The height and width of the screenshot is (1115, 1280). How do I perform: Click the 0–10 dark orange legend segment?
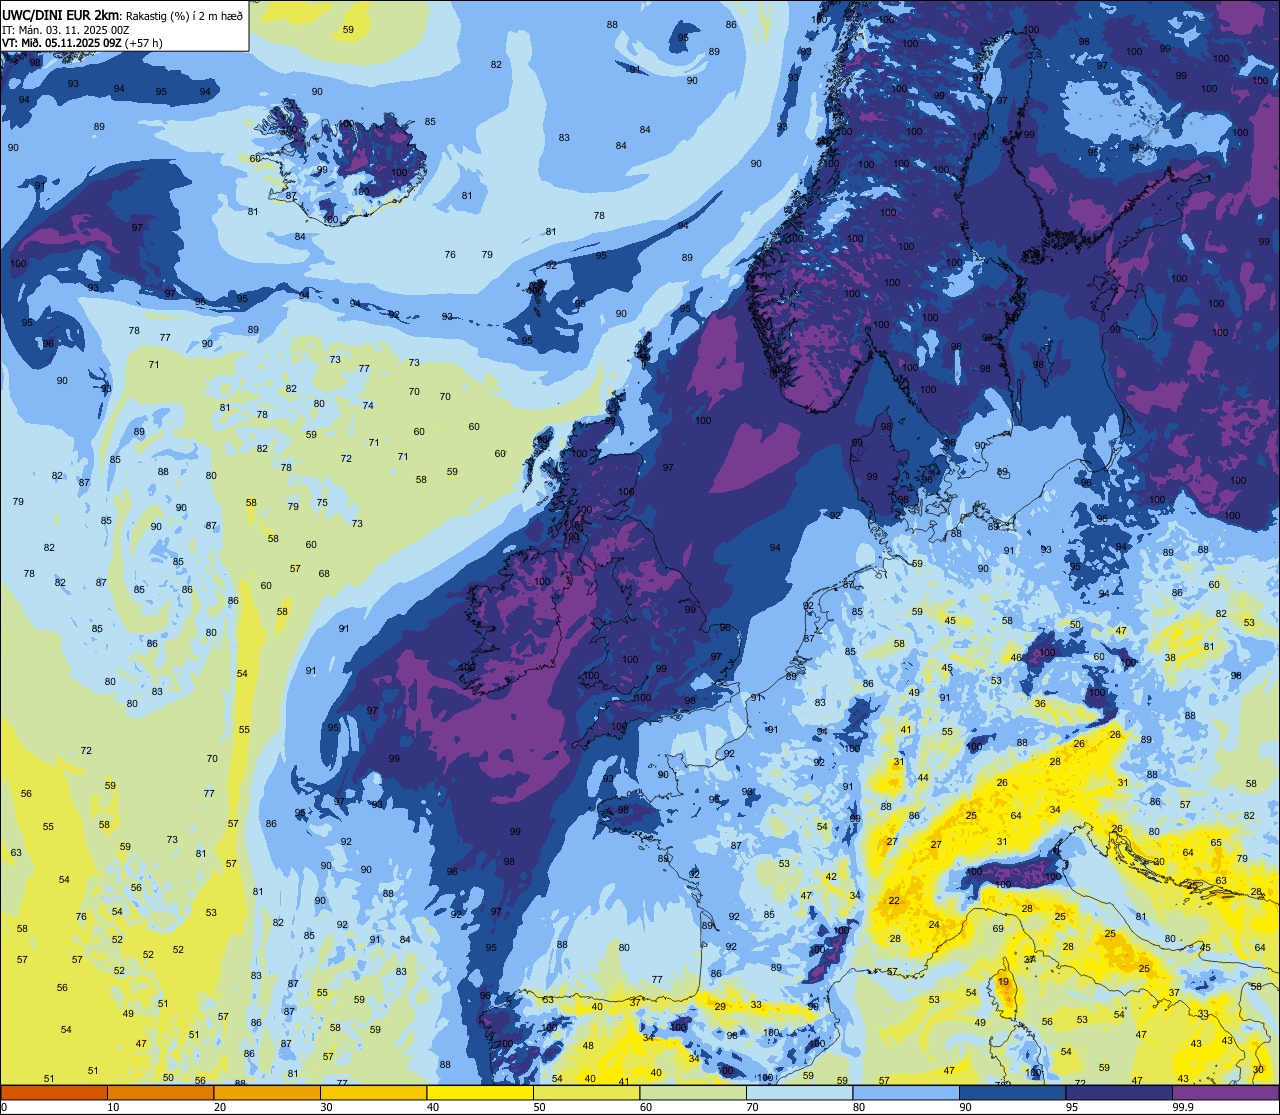[54, 1093]
